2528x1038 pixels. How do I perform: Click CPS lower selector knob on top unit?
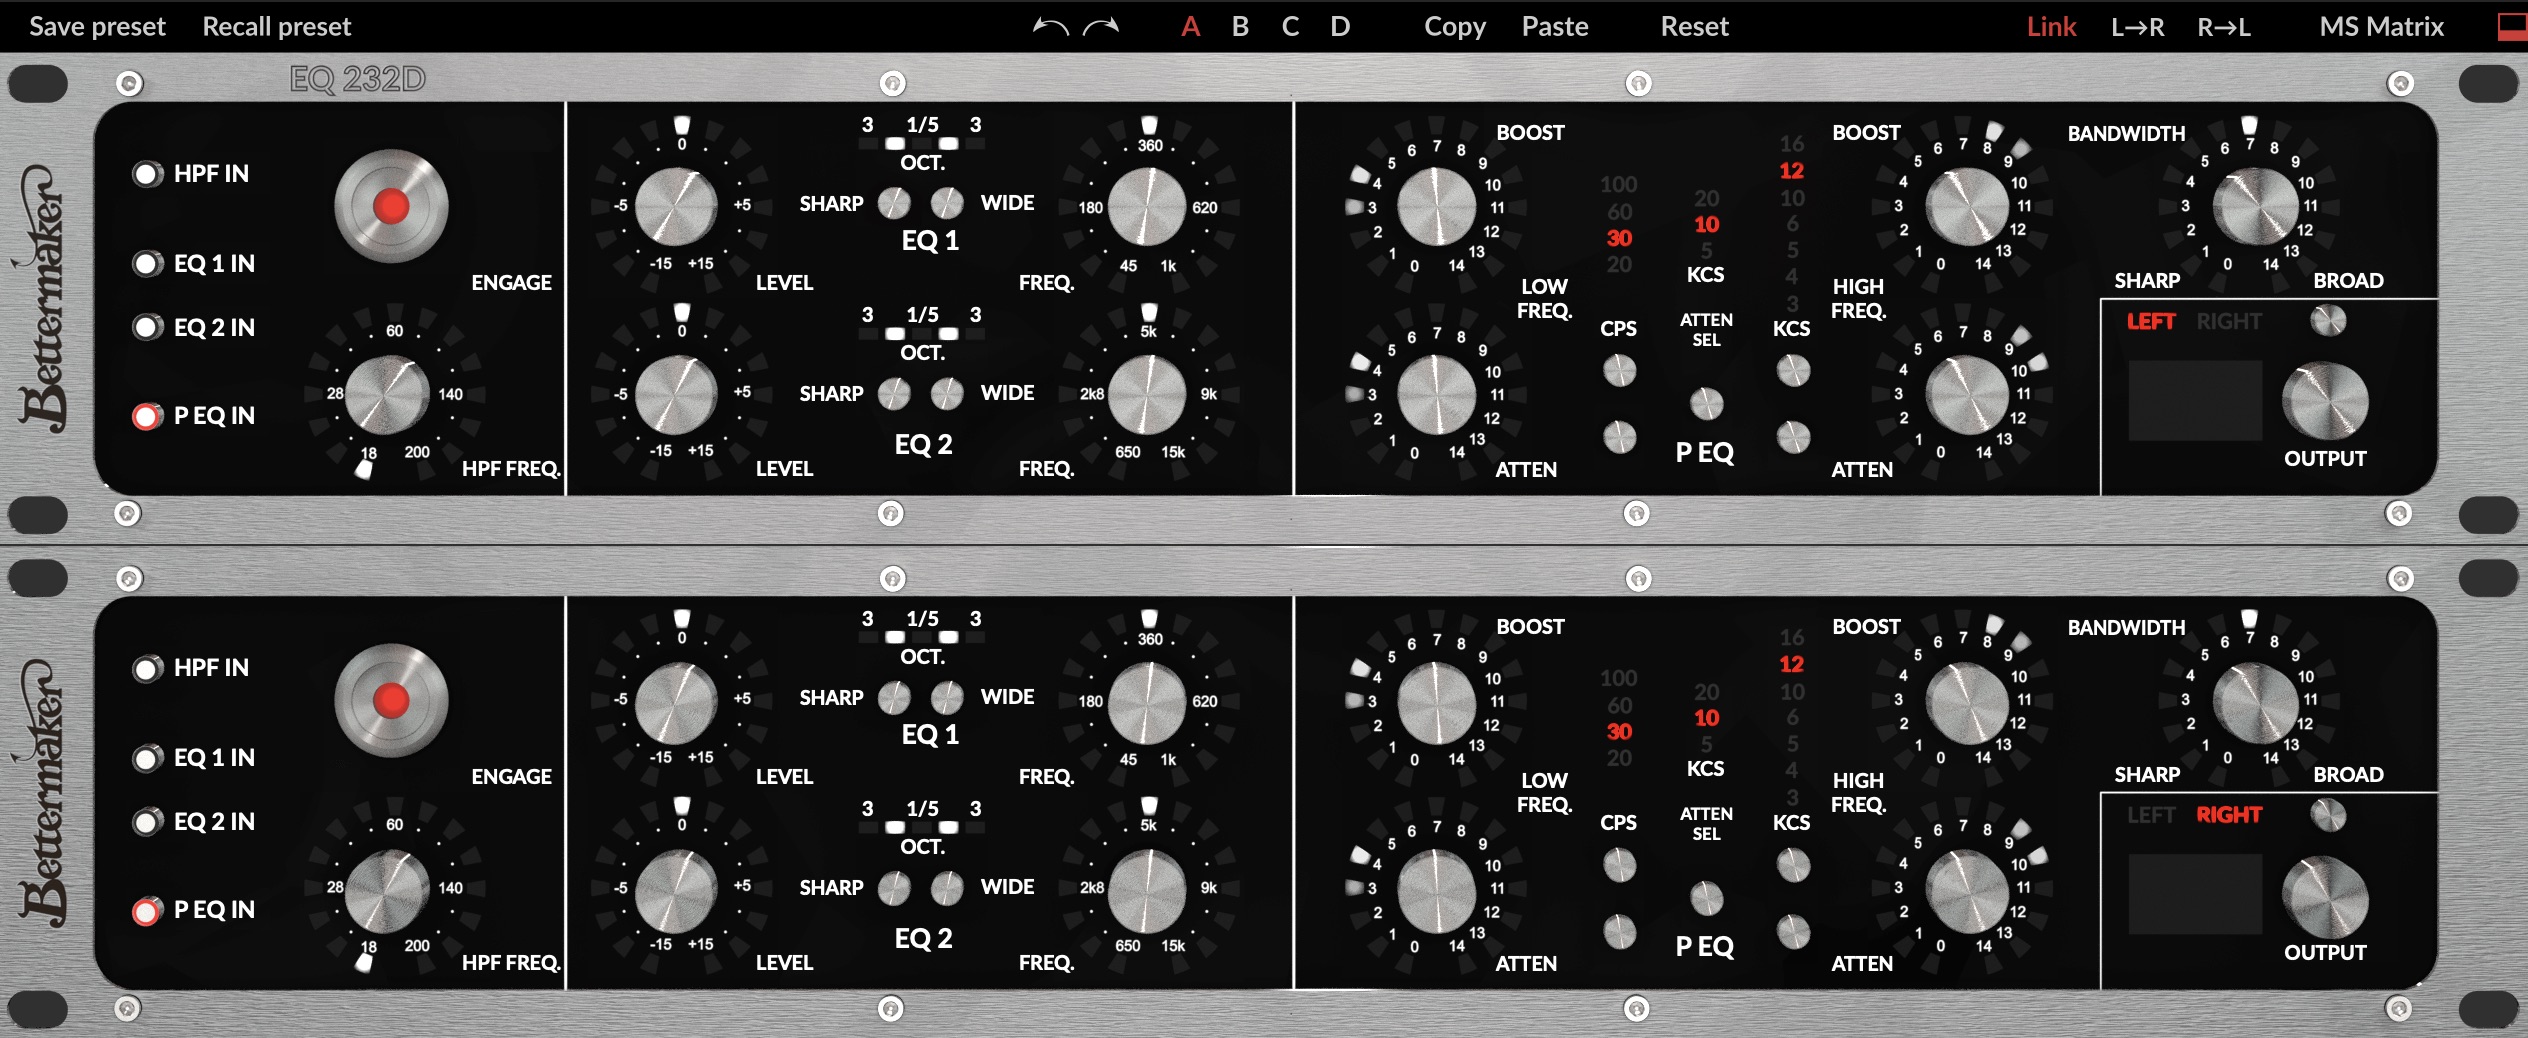[x=1620, y=437]
